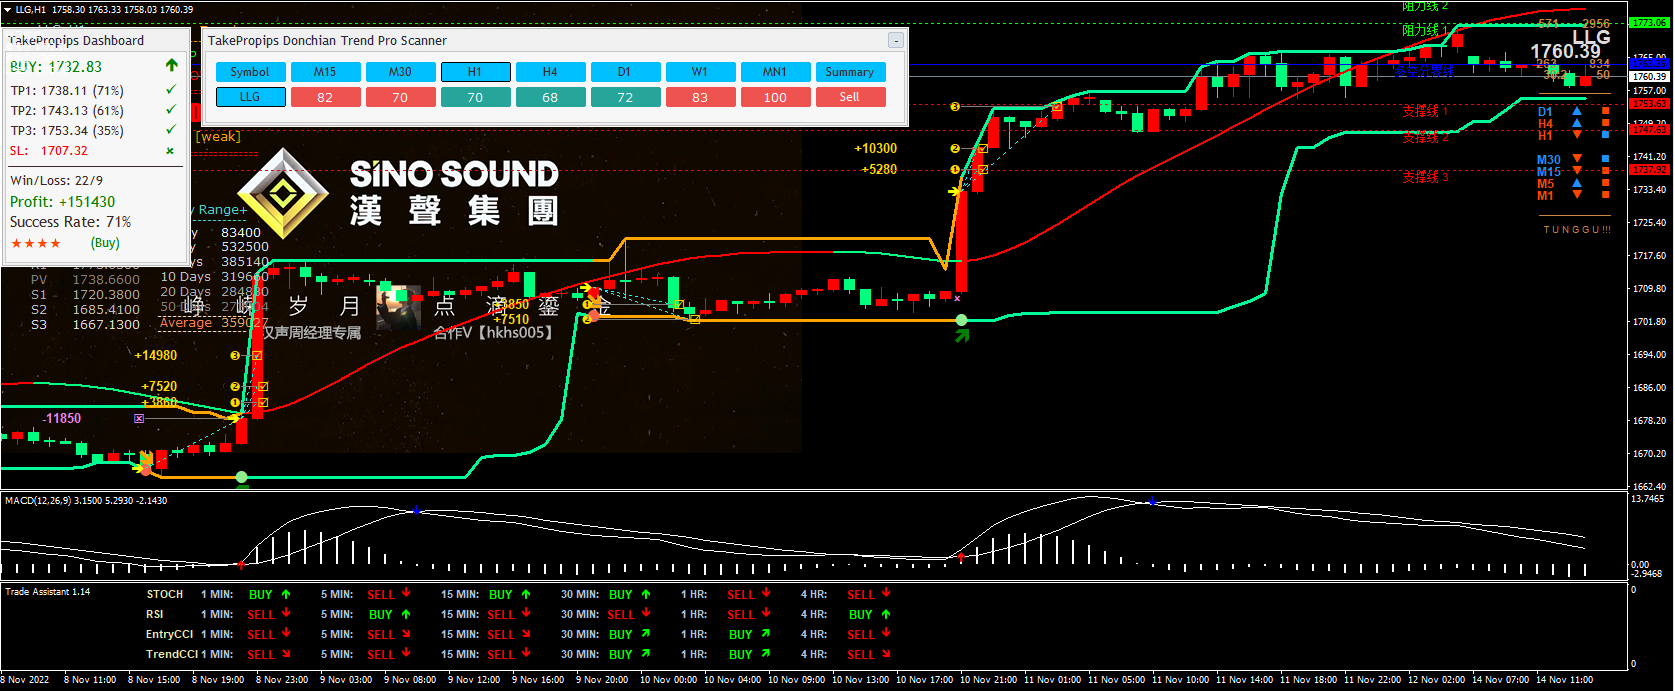Click the TP3 green checkmark icon
Image resolution: width=1675 pixels, height=691 pixels.
point(171,130)
